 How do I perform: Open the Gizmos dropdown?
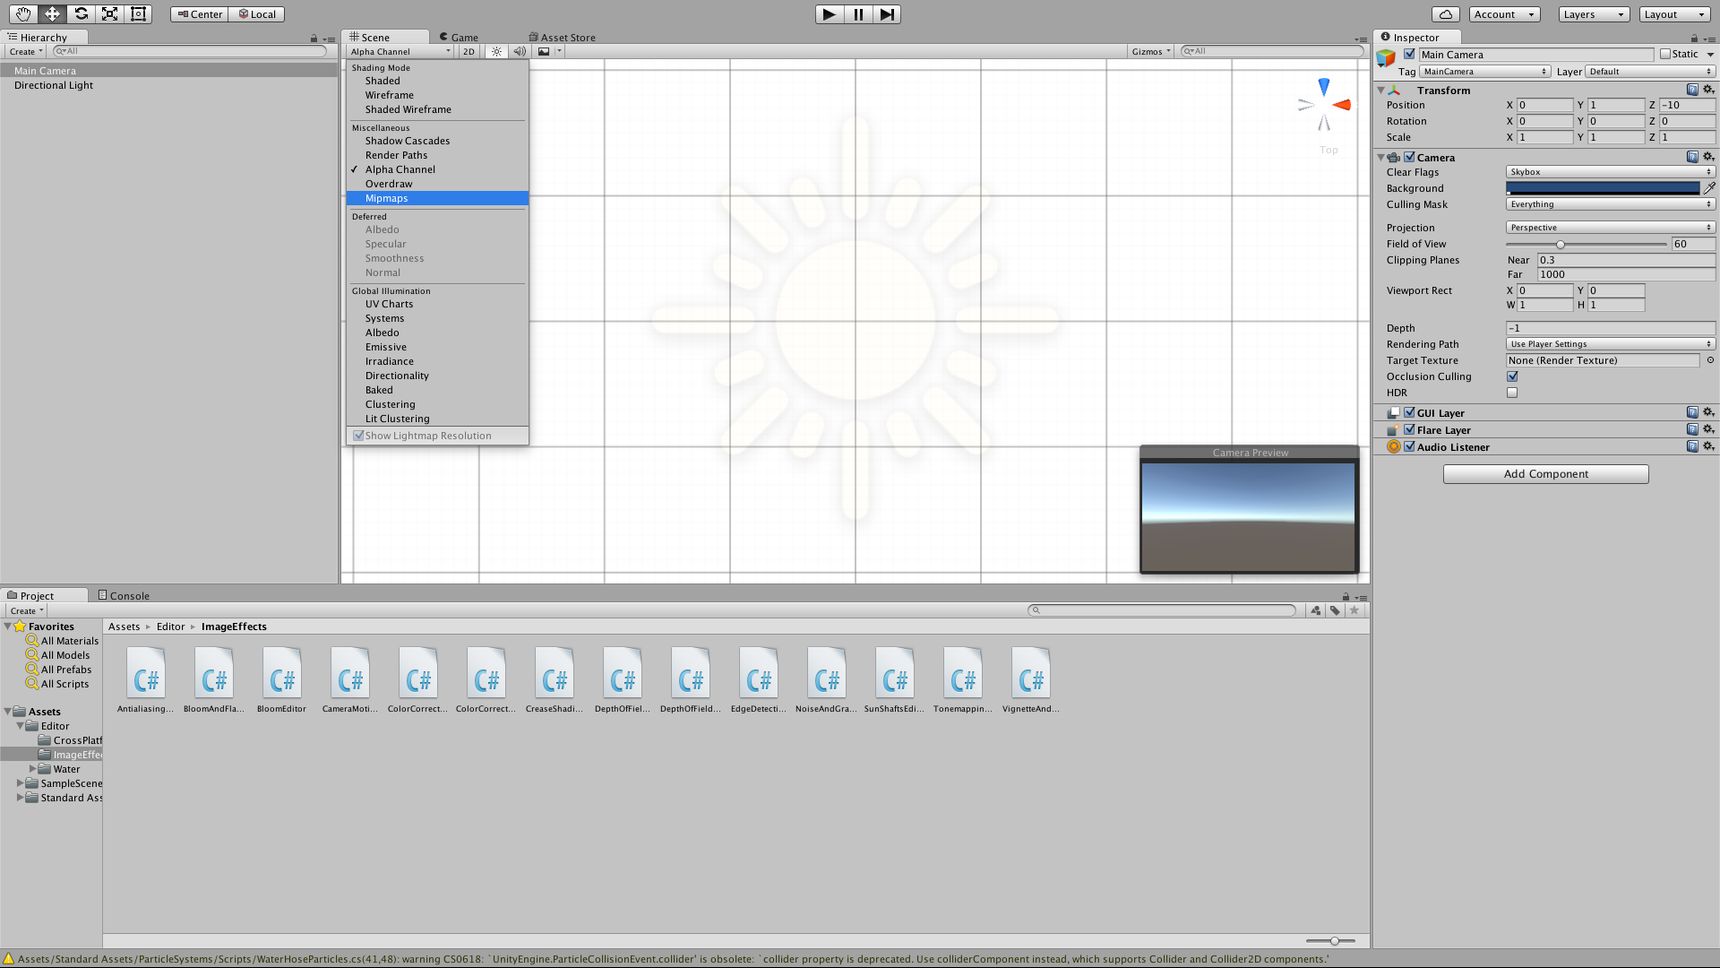click(1151, 51)
